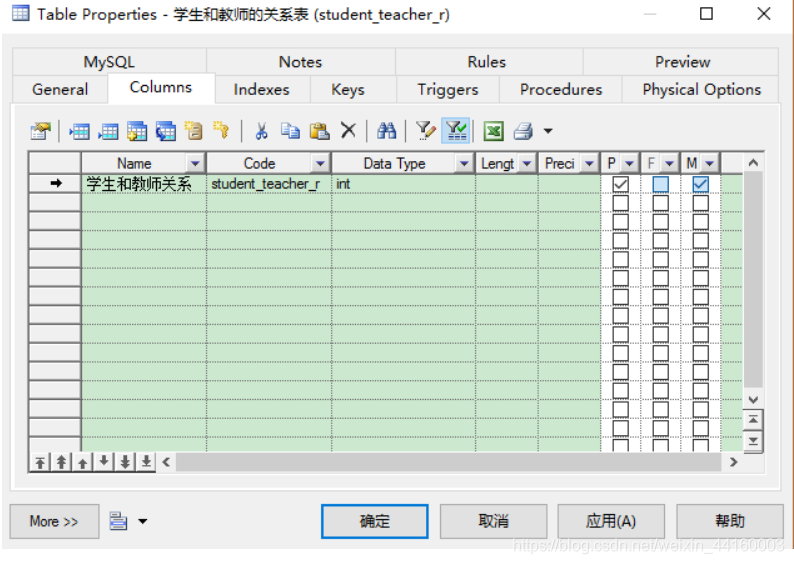794x564 pixels.
Task: Open column Properties toolbar icon
Action: [x=41, y=131]
